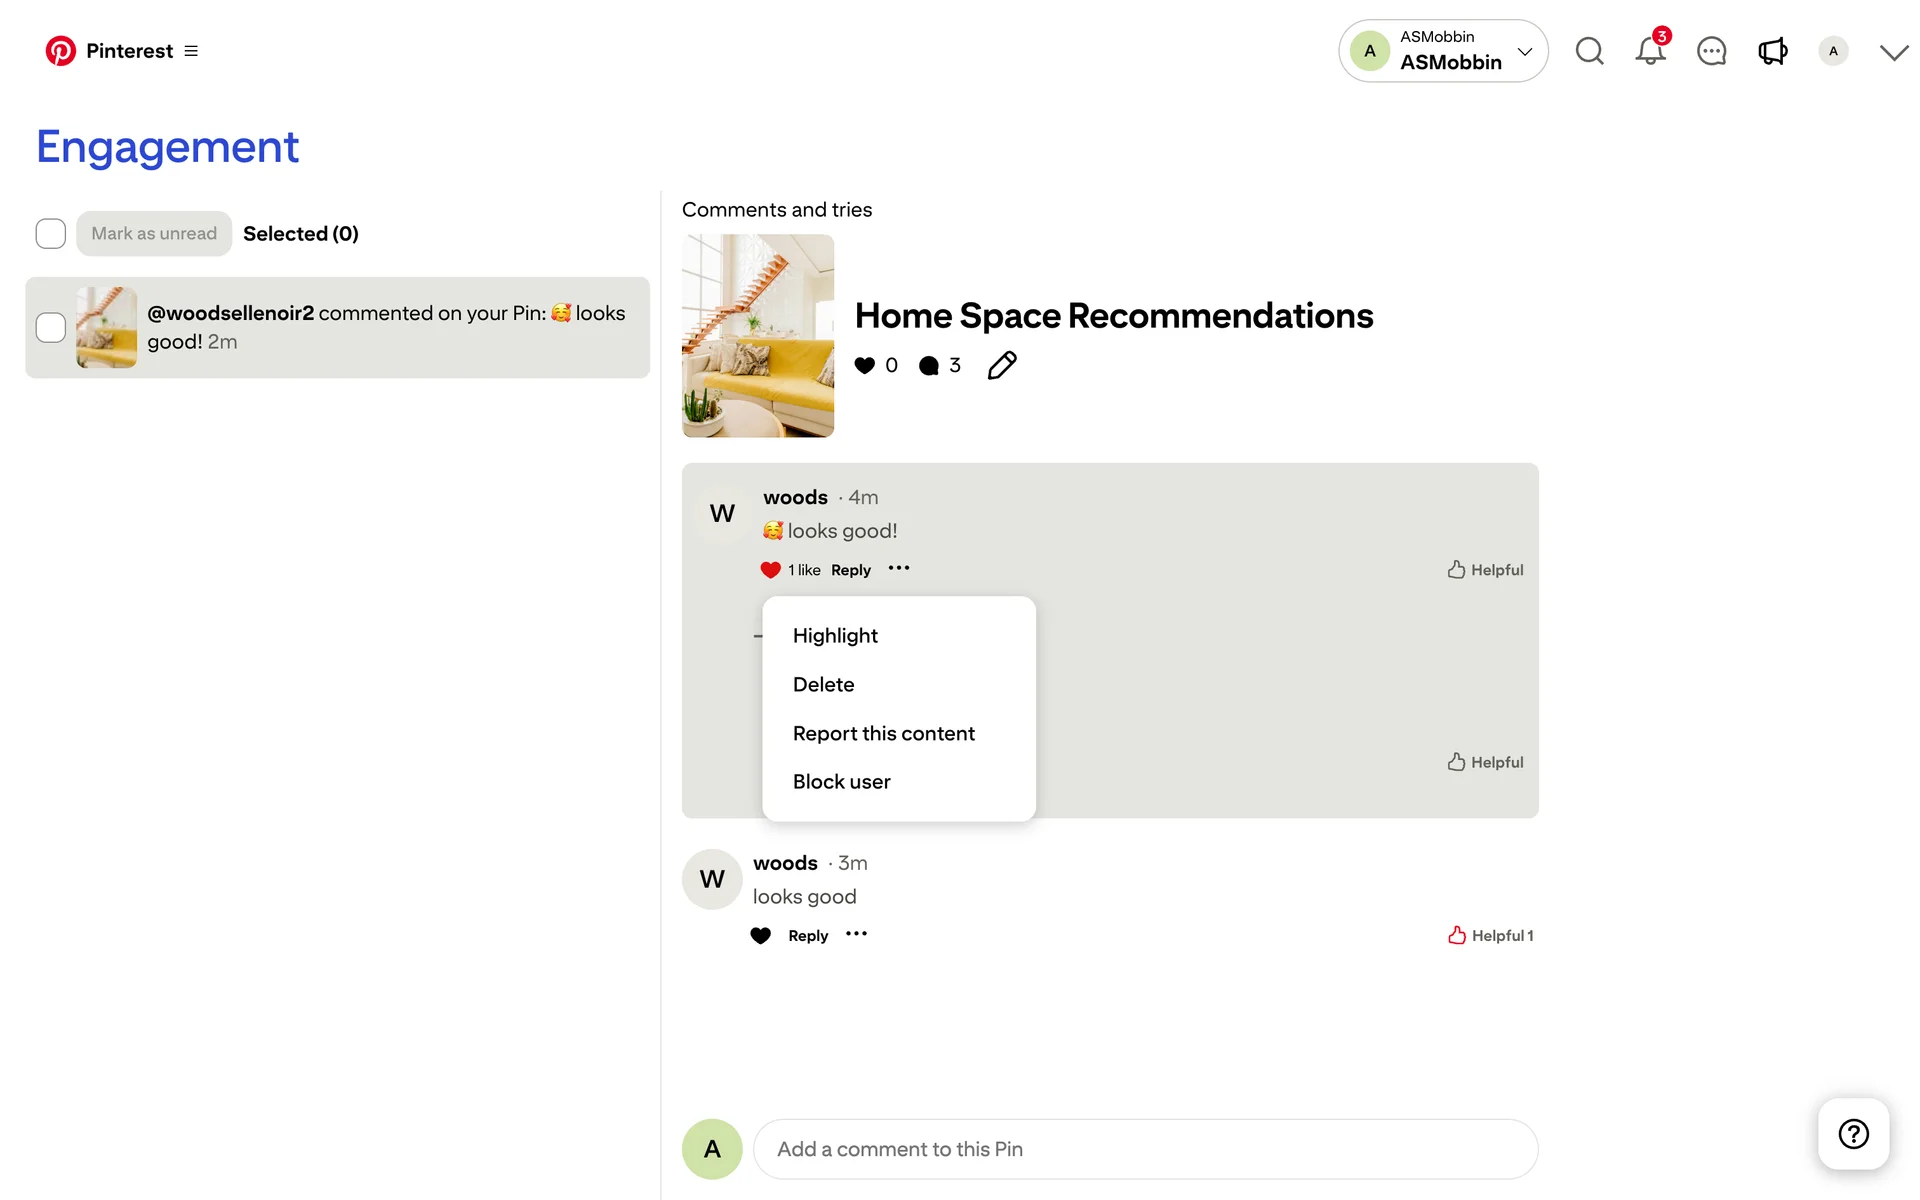Expand the far-right header chevron menu

pos(1893,52)
